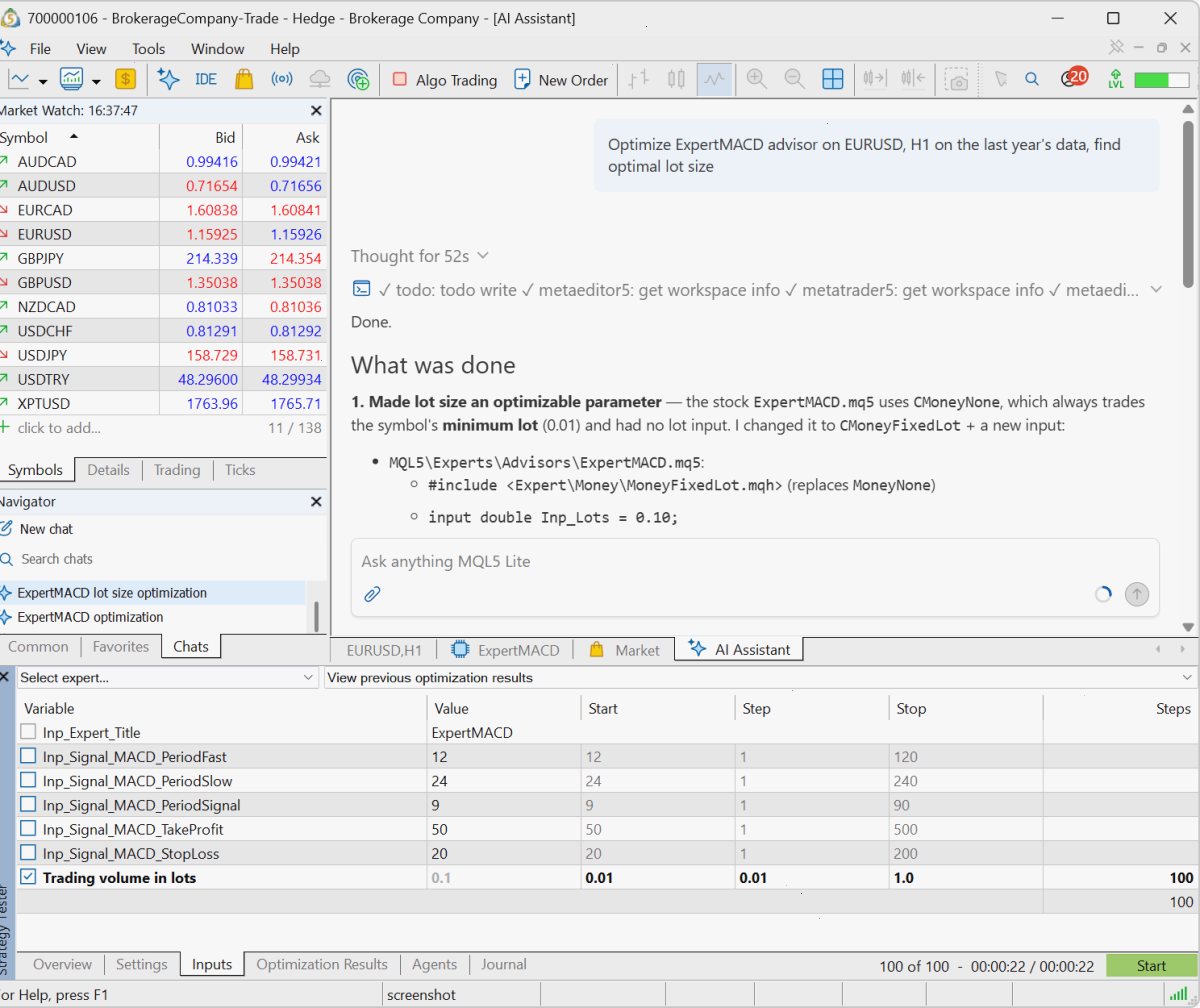The height and width of the screenshot is (1008, 1200).
Task: Click the paperclip attach icon in chat
Action: point(372,594)
